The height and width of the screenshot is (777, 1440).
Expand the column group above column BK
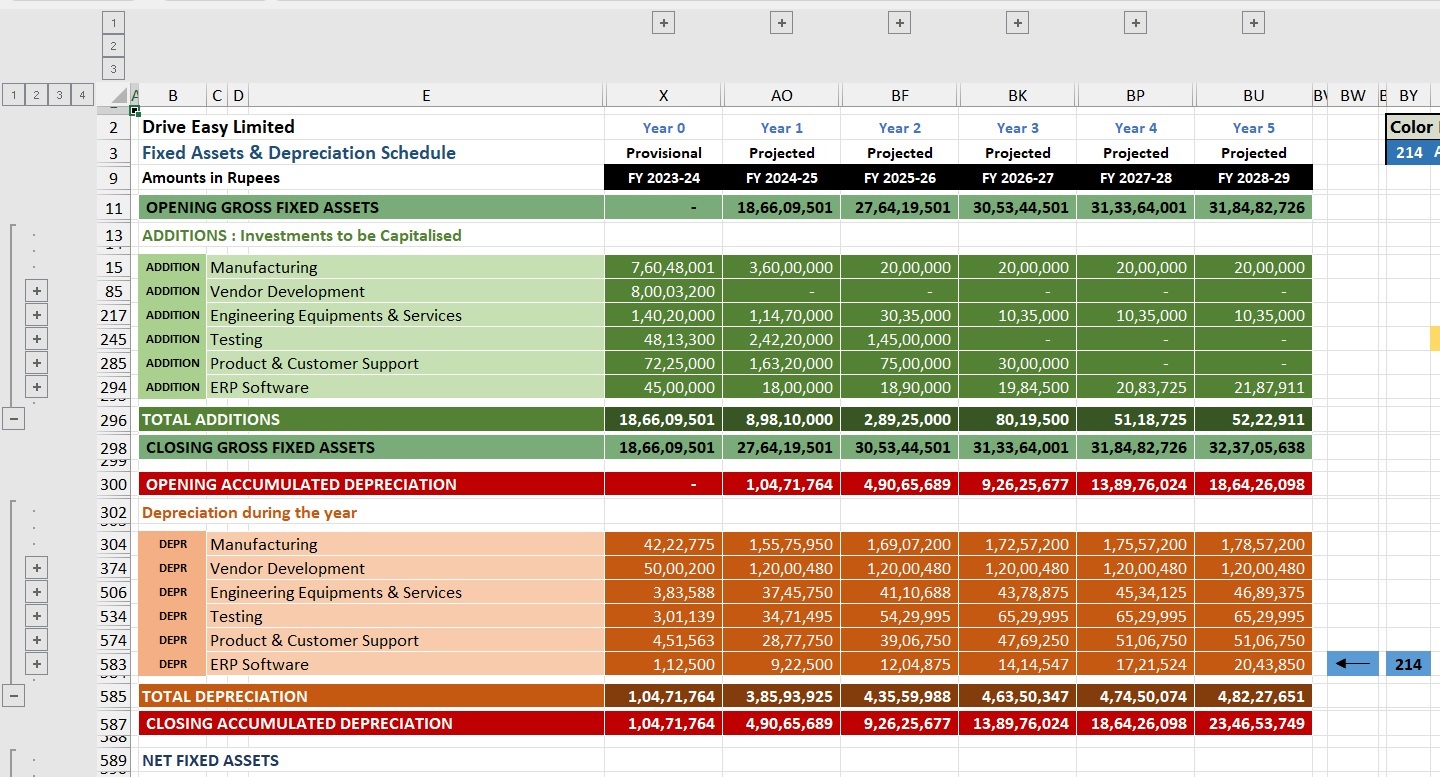[x=1017, y=23]
